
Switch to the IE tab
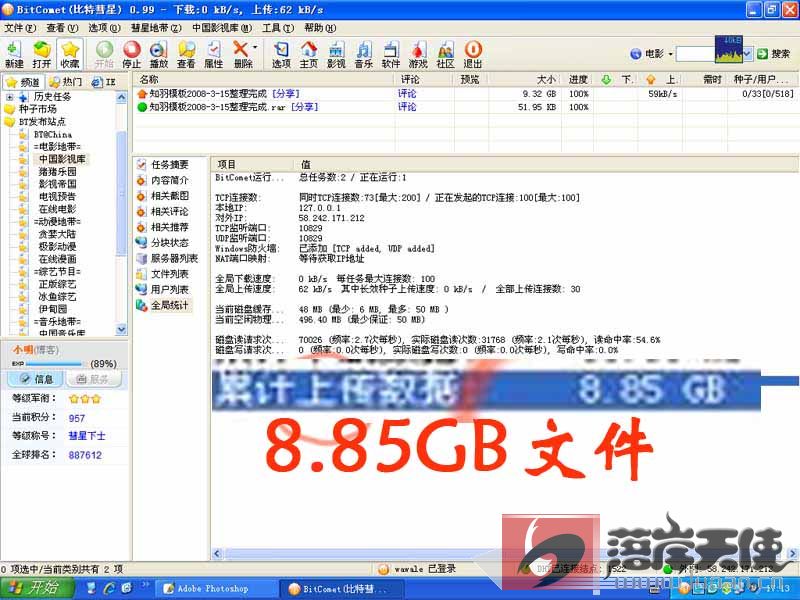pyautogui.click(x=104, y=82)
